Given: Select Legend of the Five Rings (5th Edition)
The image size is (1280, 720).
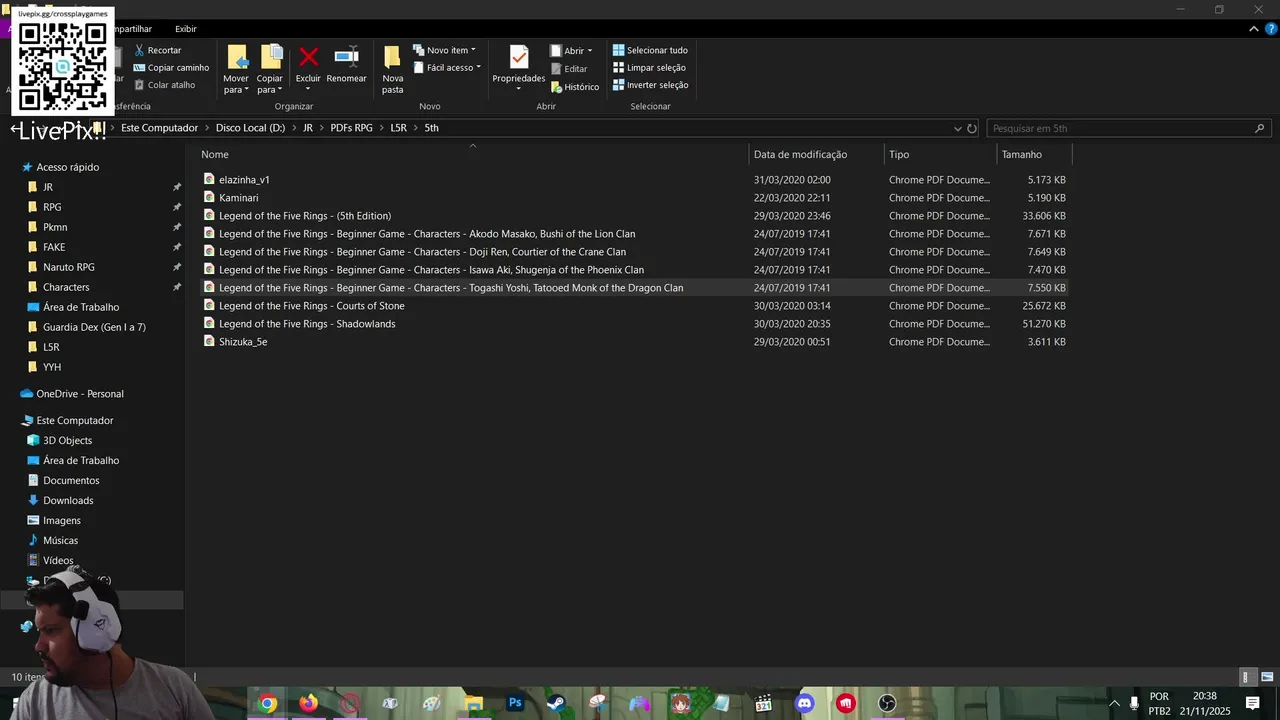Looking at the screenshot, I should (305, 216).
